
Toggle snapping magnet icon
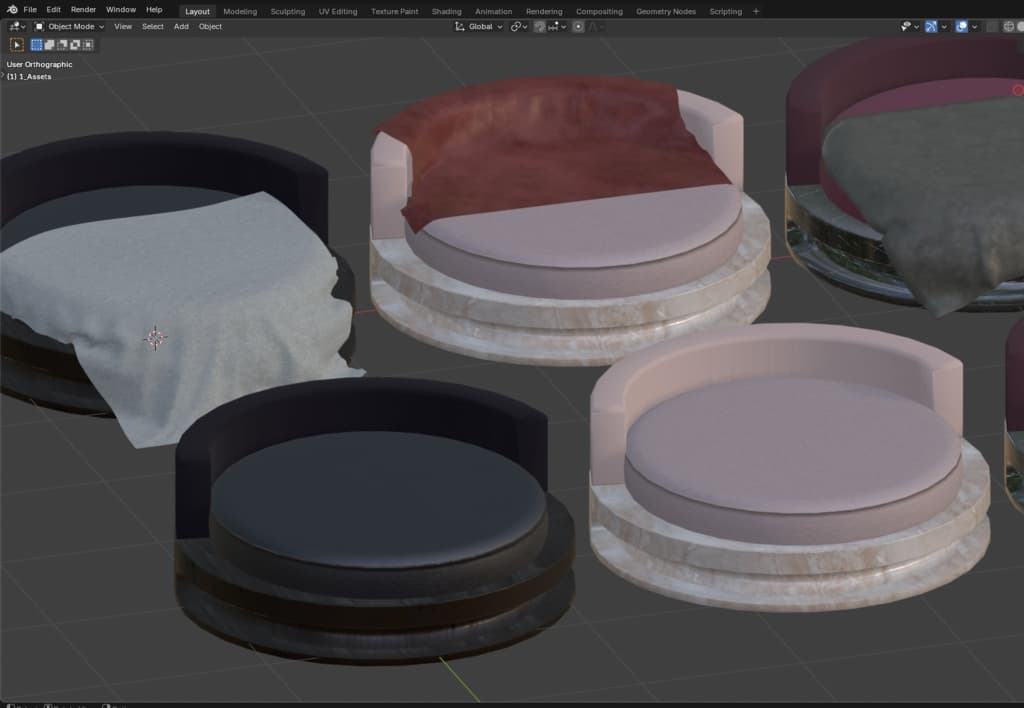click(540, 27)
